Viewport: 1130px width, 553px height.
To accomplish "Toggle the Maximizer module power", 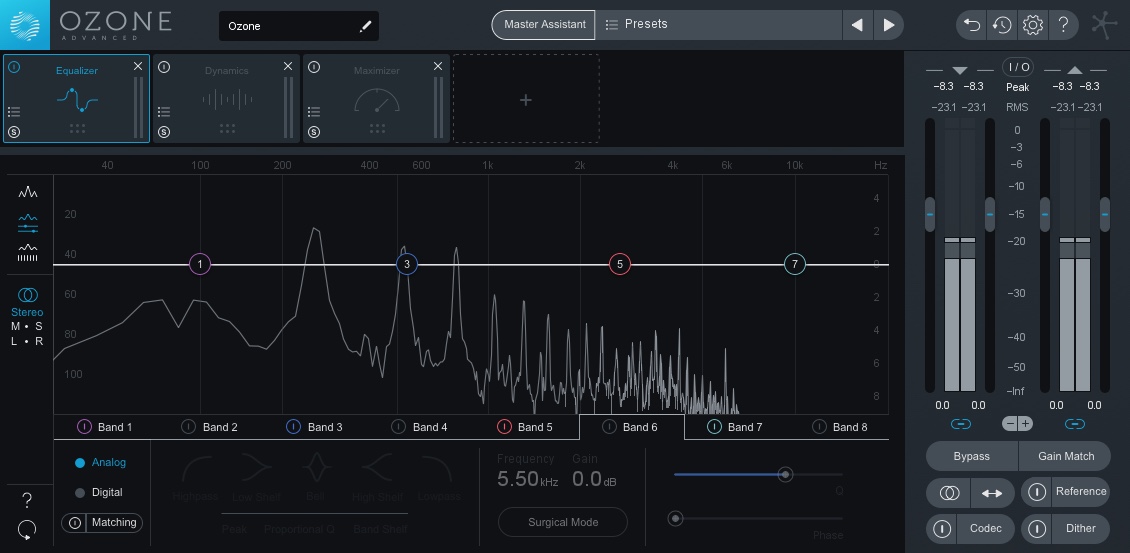I will (314, 67).
